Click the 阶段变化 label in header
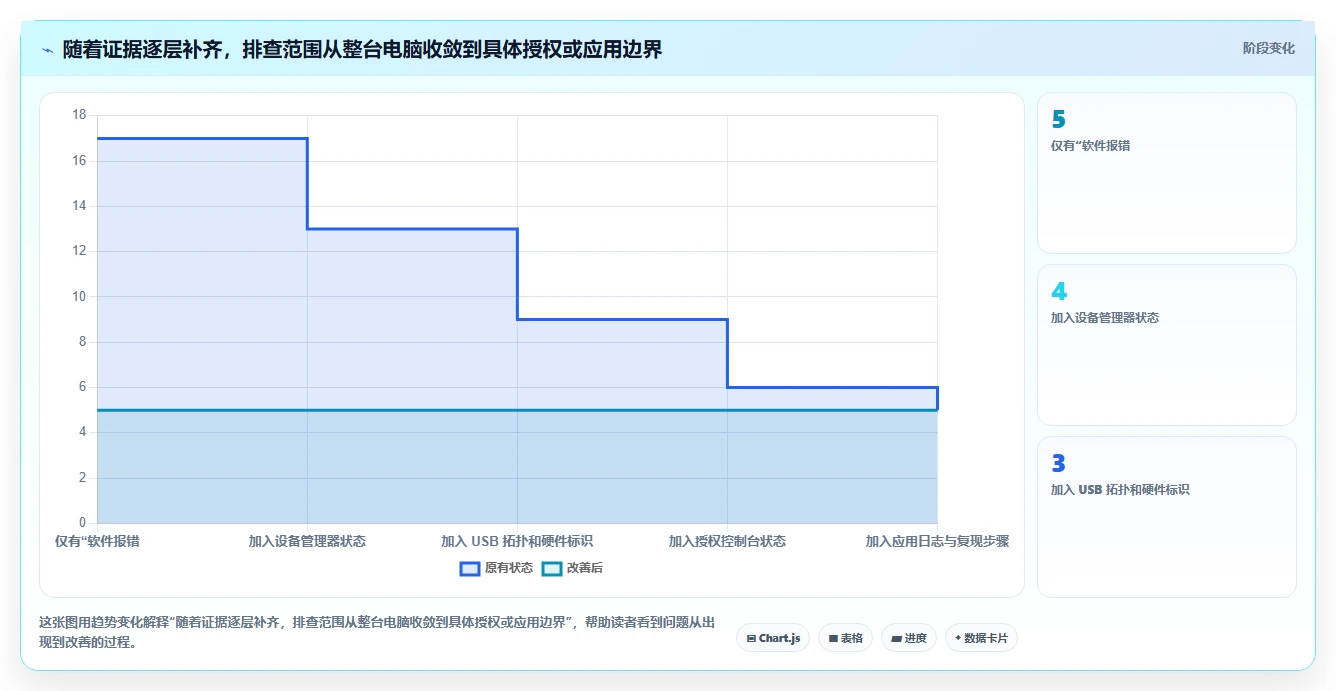Image resolution: width=1336 pixels, height=691 pixels. 1268,48
